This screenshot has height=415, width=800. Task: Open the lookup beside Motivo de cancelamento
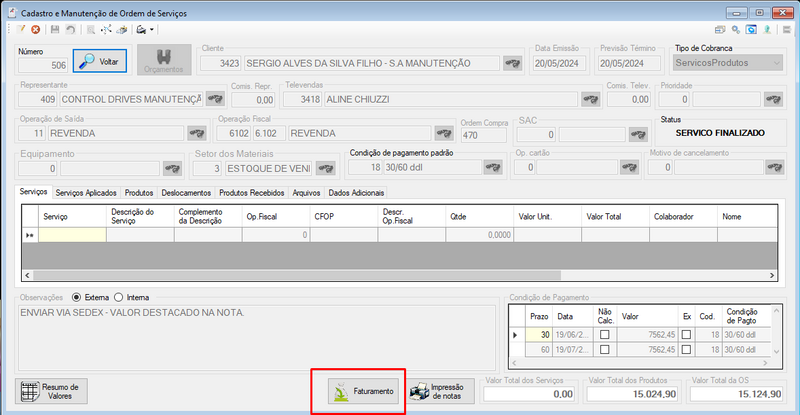(x=774, y=167)
